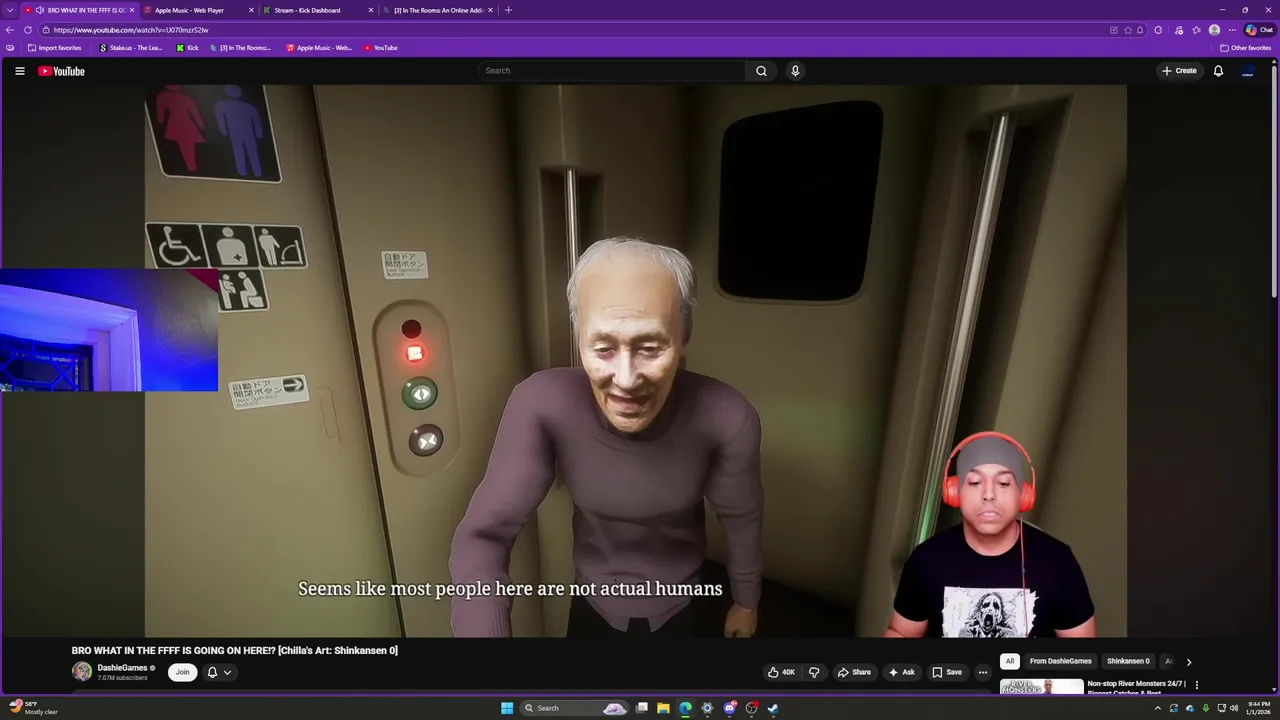Viewport: 1280px width, 720px height.
Task: Add page to favorites star icon
Action: tap(1128, 30)
